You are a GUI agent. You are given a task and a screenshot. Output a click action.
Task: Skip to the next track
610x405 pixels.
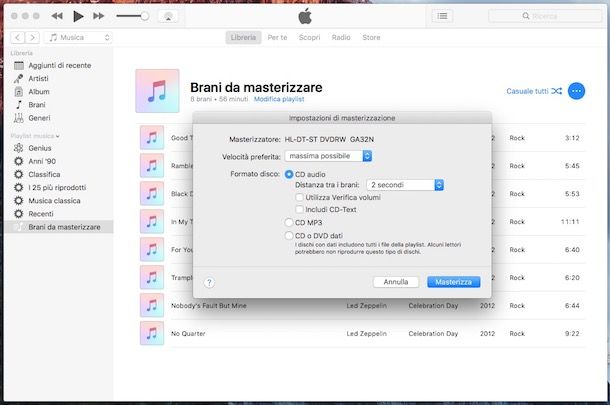point(98,16)
